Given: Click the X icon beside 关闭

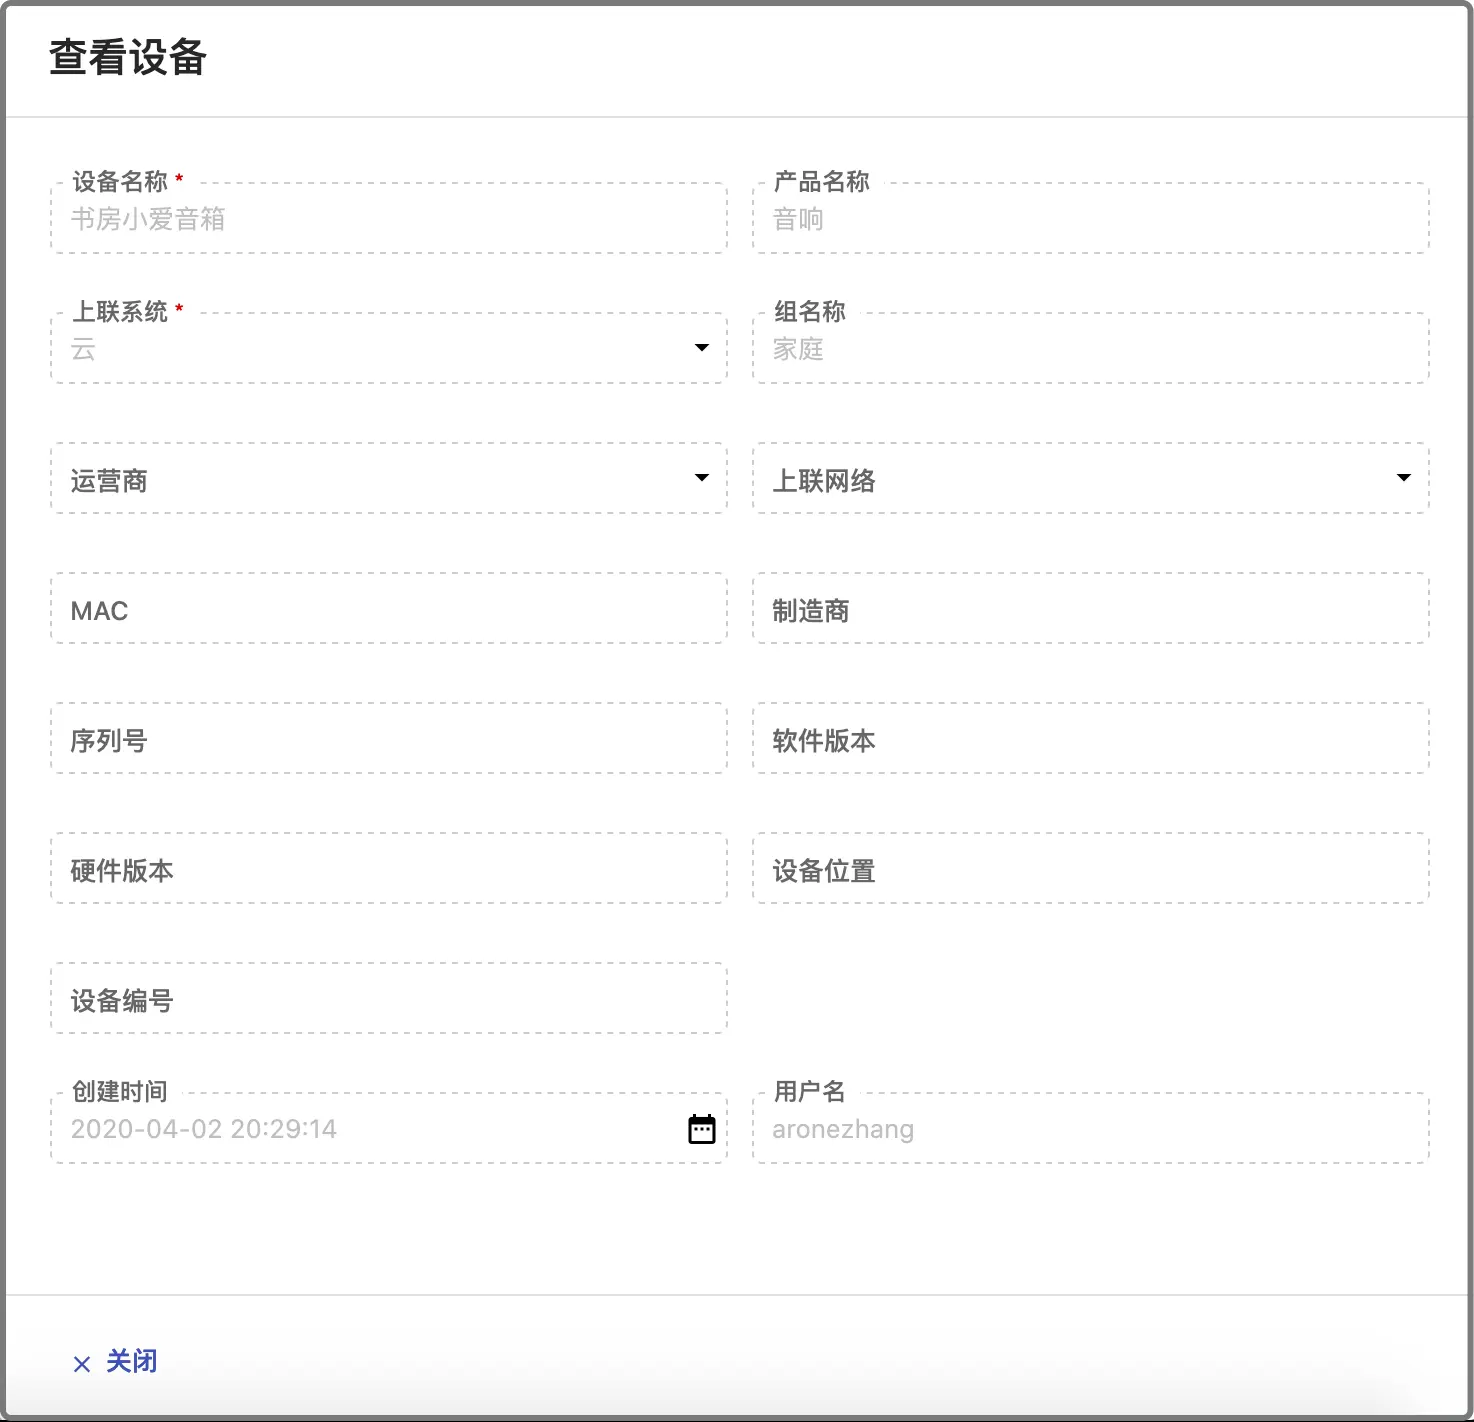Looking at the screenshot, I should point(82,1364).
